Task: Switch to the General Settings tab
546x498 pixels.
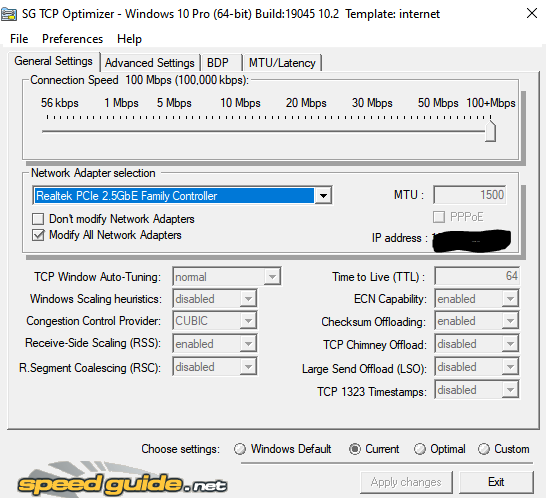Action: click(54, 61)
